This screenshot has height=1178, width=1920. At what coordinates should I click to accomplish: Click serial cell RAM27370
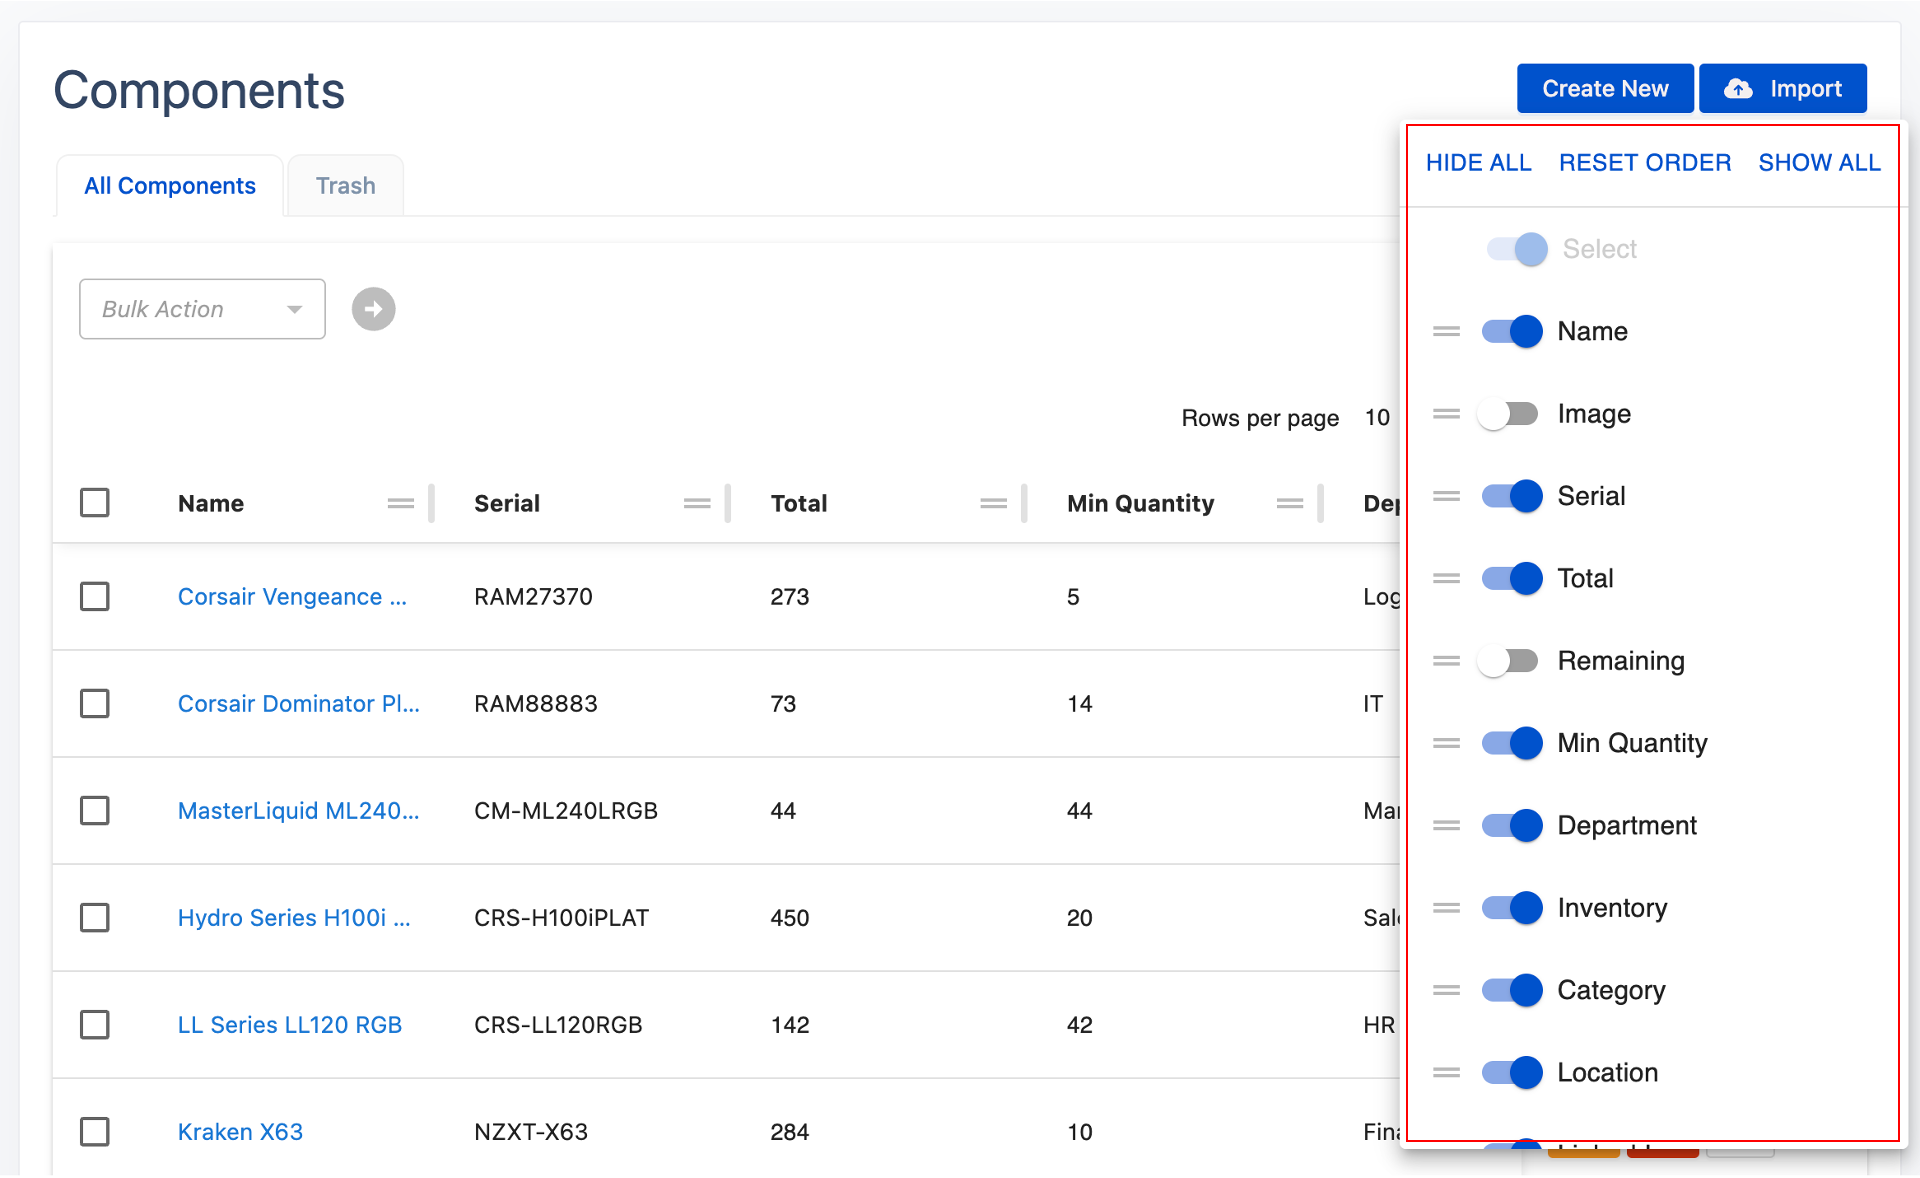pos(534,597)
